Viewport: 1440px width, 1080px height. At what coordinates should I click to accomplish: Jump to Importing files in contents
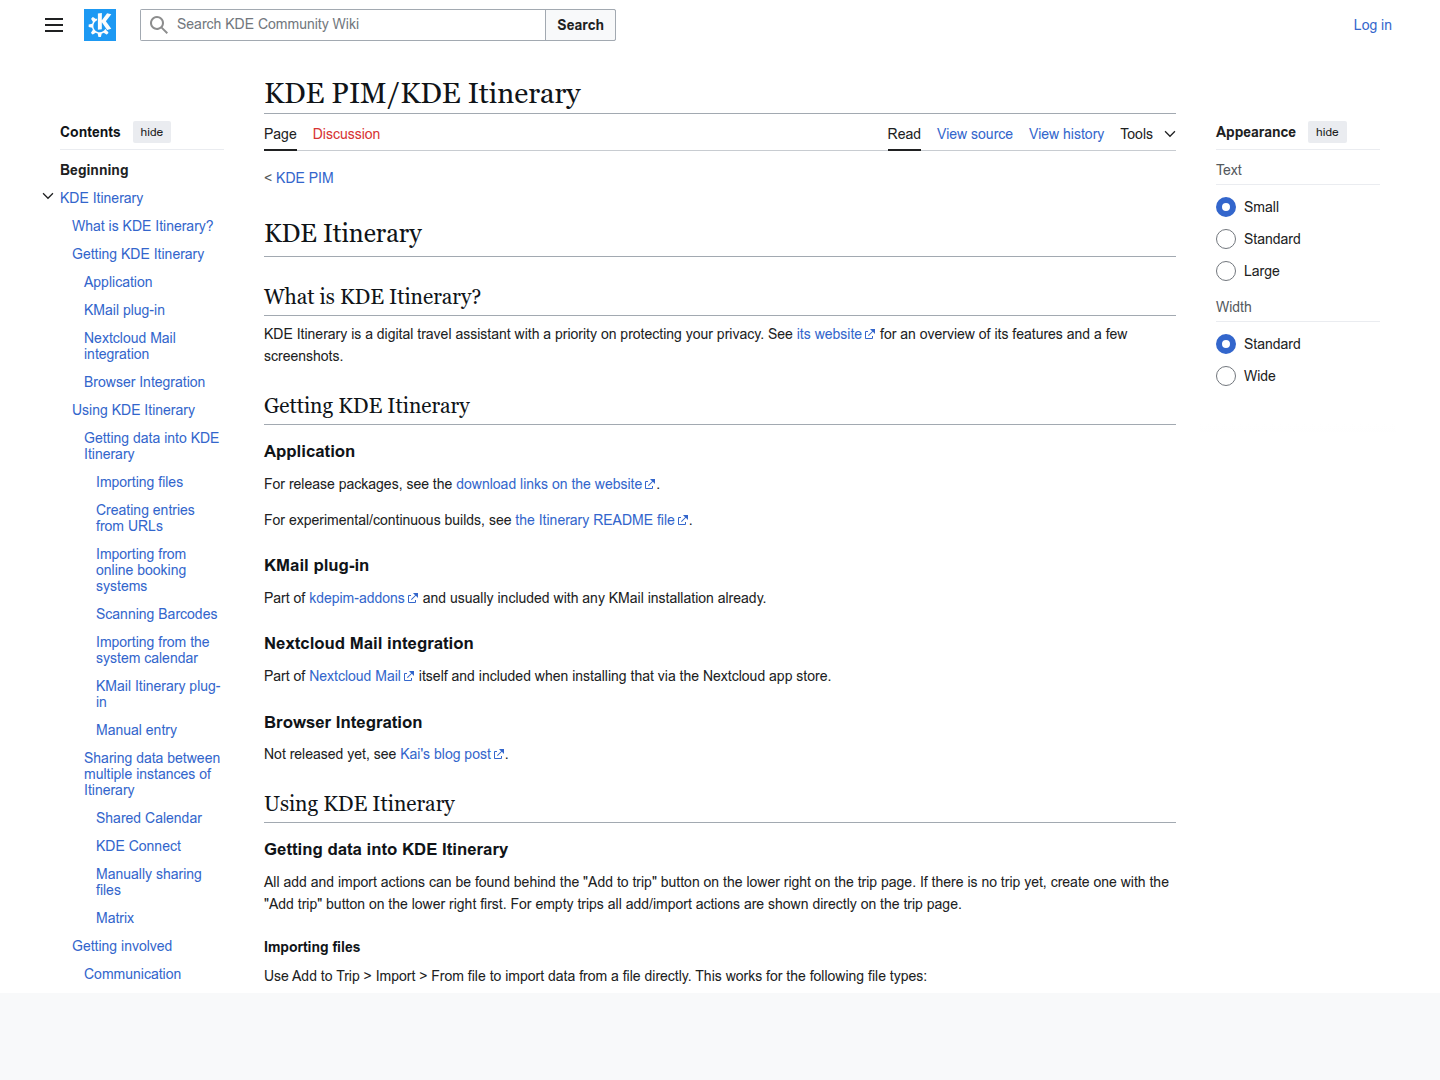[x=139, y=482]
